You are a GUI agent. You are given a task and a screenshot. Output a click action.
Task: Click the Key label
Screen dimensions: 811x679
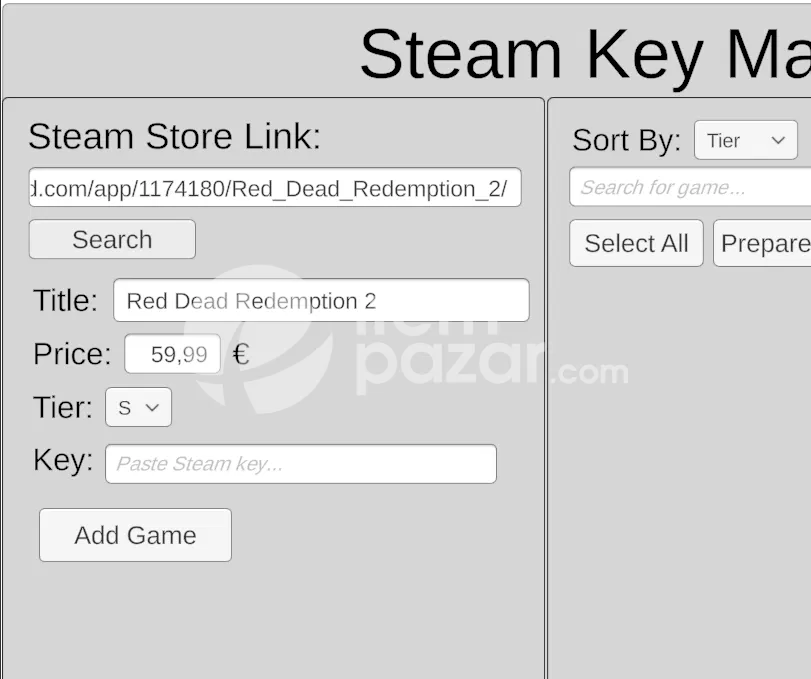[x=63, y=460]
